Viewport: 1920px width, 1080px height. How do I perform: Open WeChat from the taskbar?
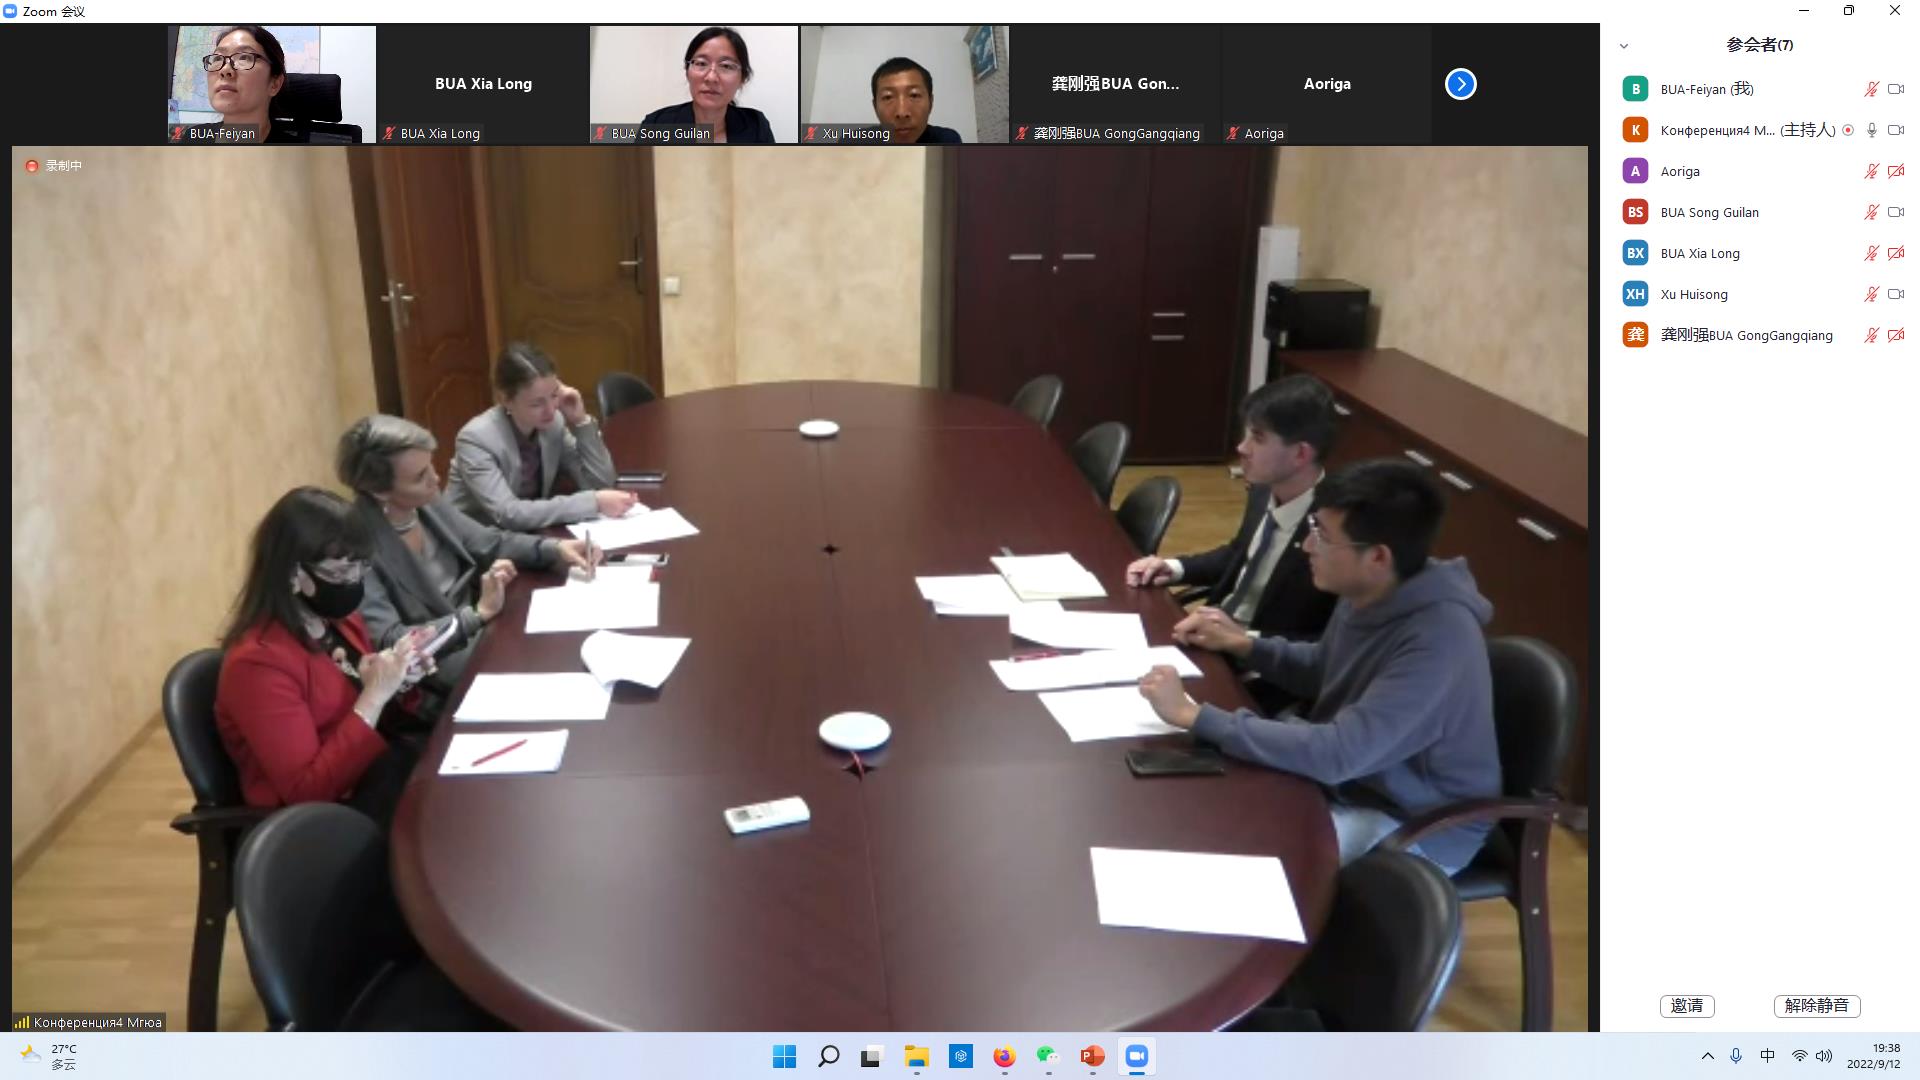1048,1056
